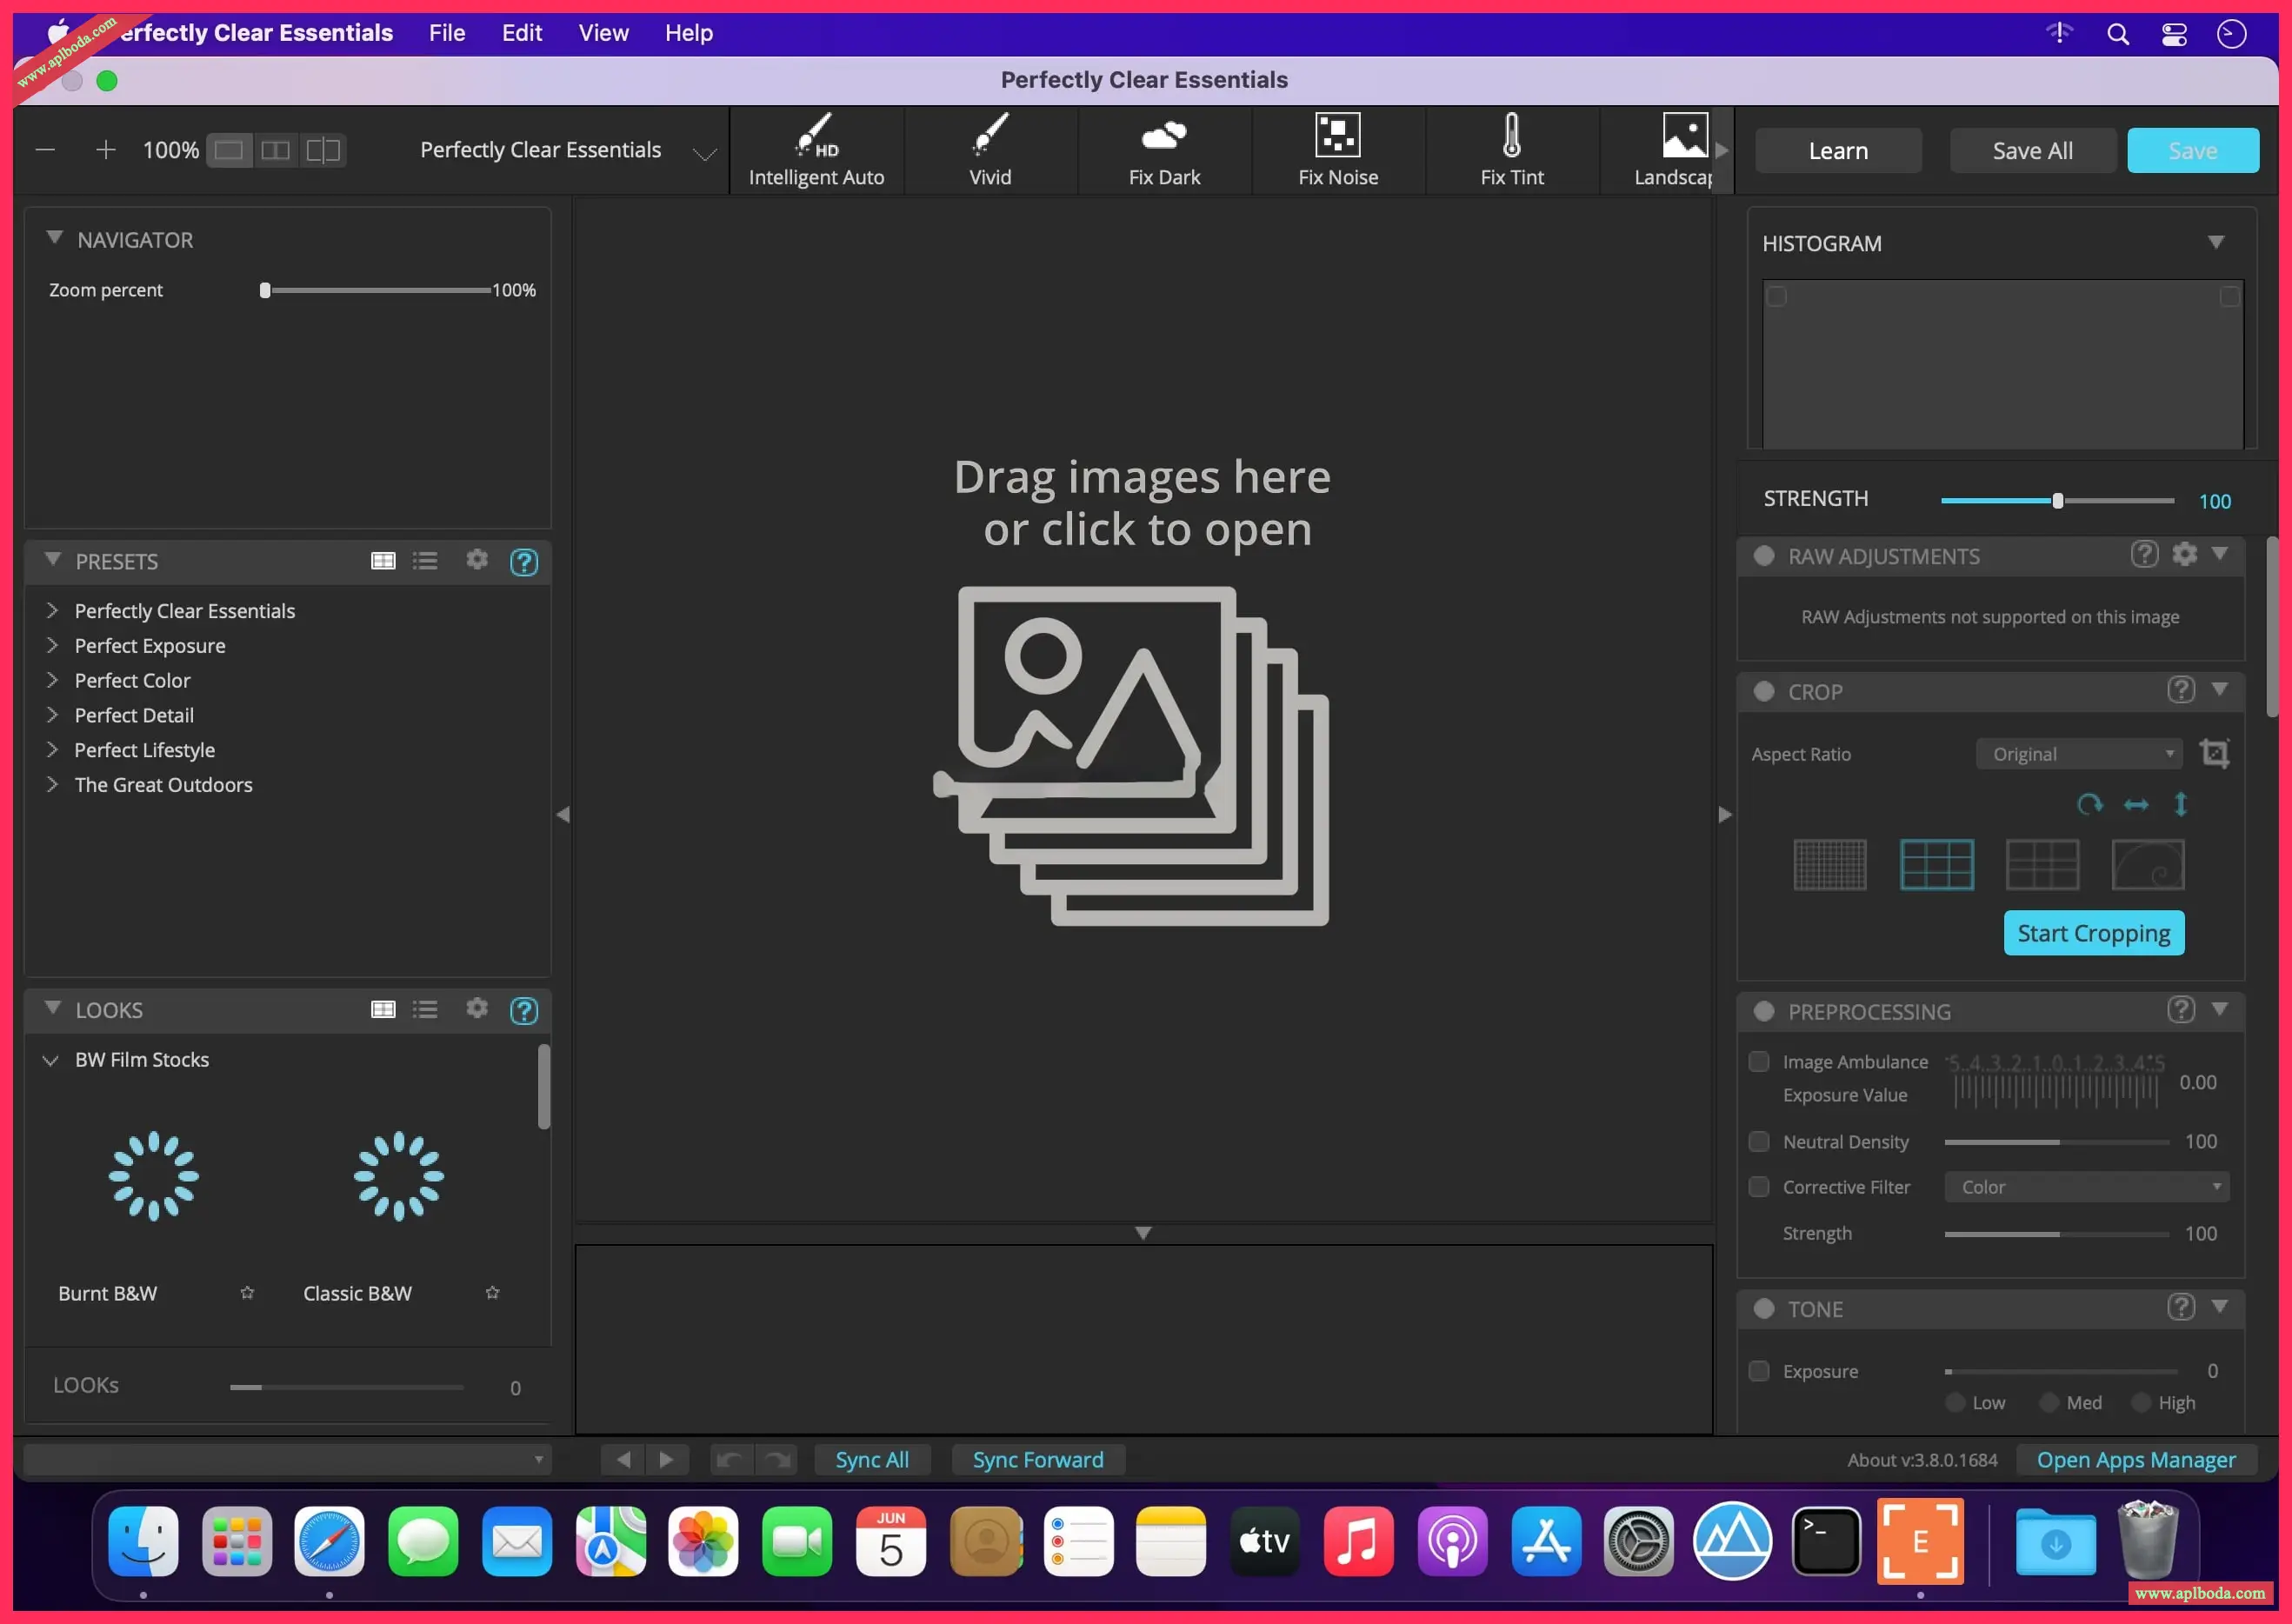Open Looks panel settings gear
This screenshot has width=2292, height=1624.
[477, 1009]
